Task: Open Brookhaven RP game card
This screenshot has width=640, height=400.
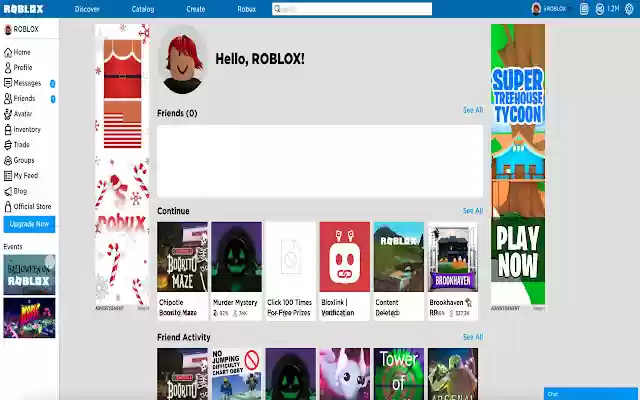Action: (453, 271)
